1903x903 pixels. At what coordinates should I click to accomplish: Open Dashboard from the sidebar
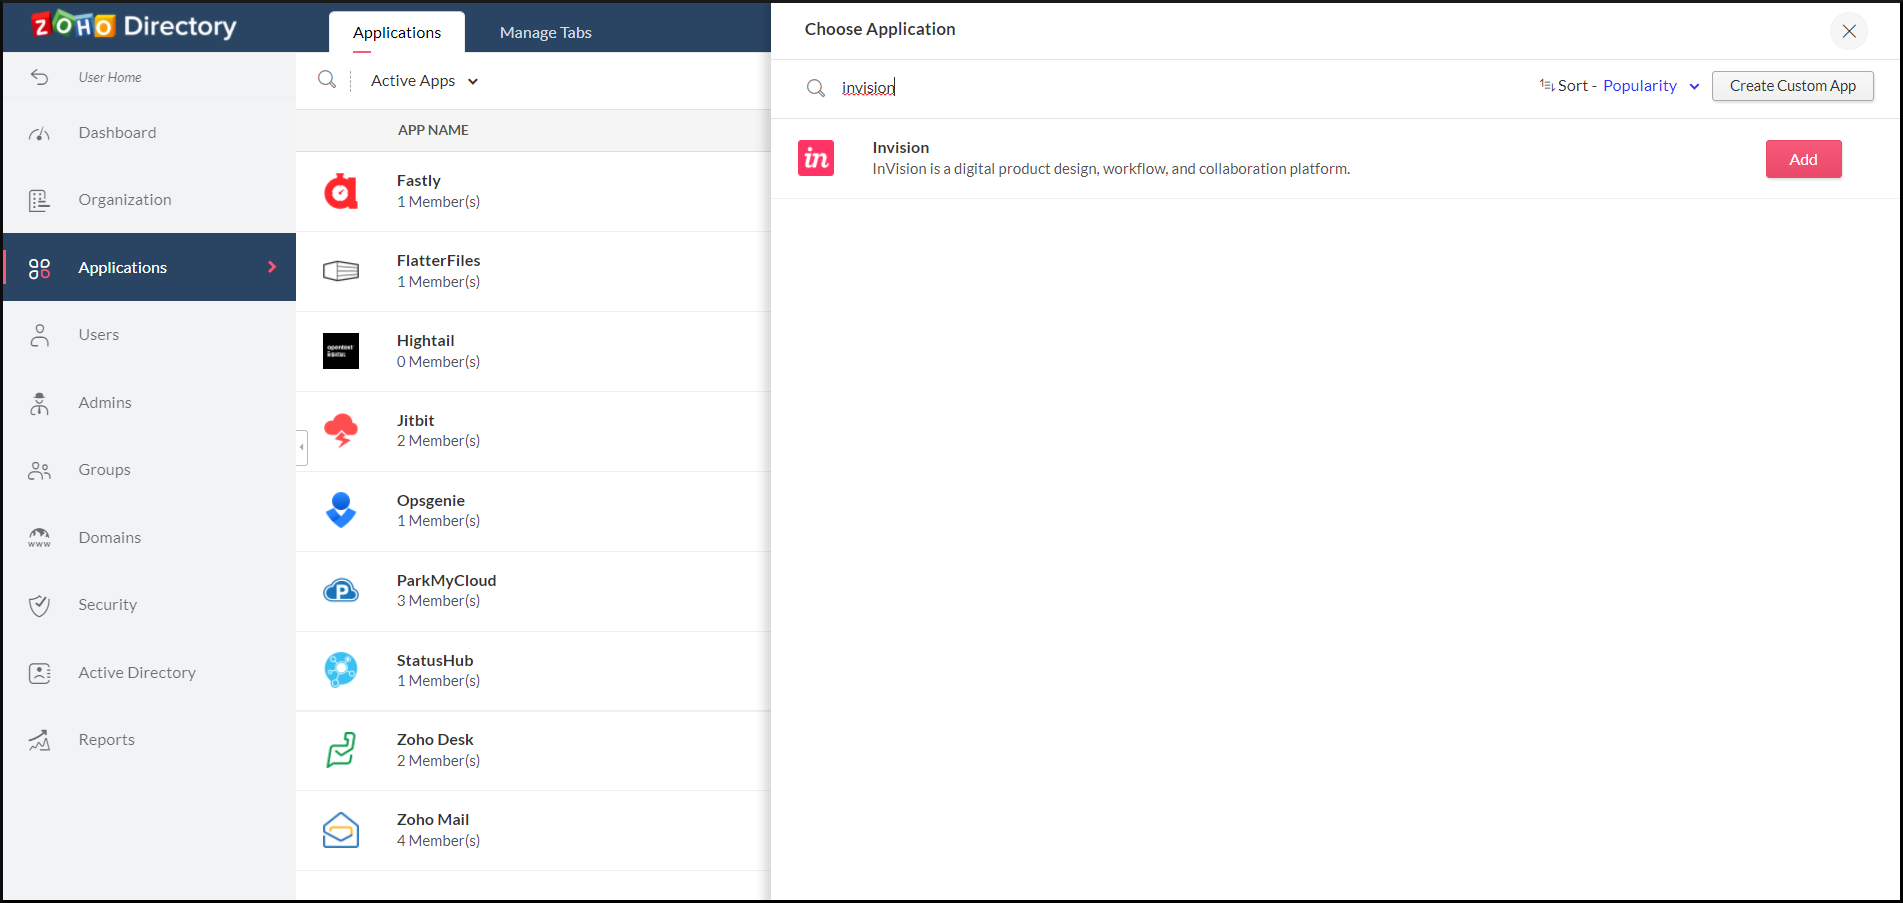pyautogui.click(x=150, y=133)
